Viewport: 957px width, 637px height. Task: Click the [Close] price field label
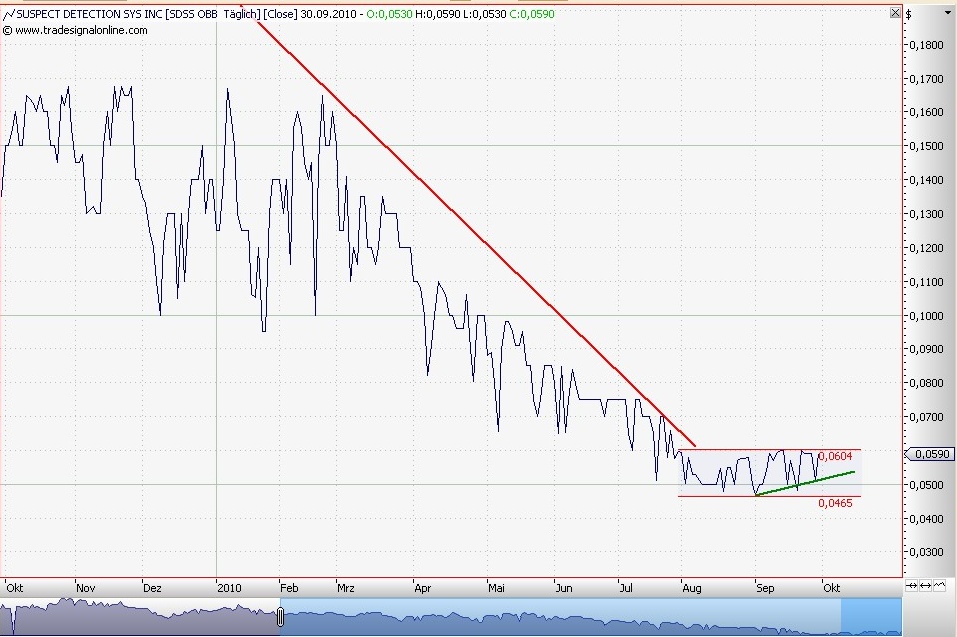pos(280,15)
